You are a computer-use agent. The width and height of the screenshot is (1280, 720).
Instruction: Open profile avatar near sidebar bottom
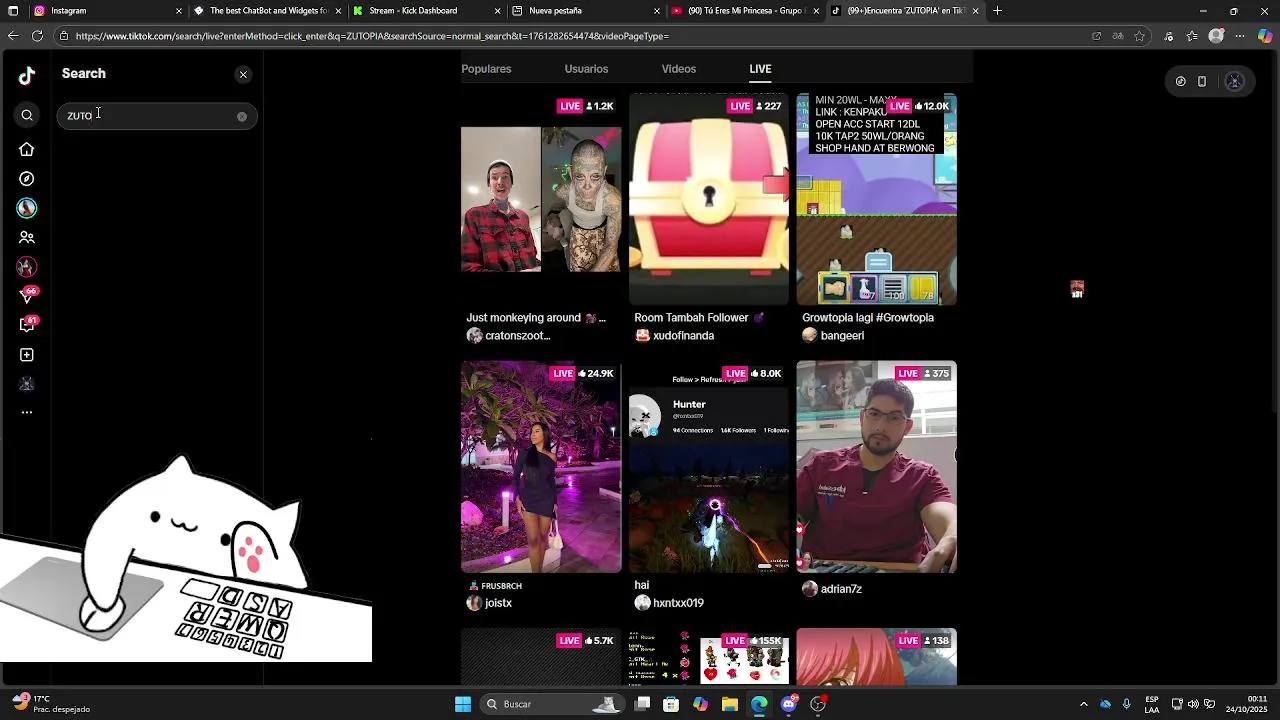click(x=27, y=384)
